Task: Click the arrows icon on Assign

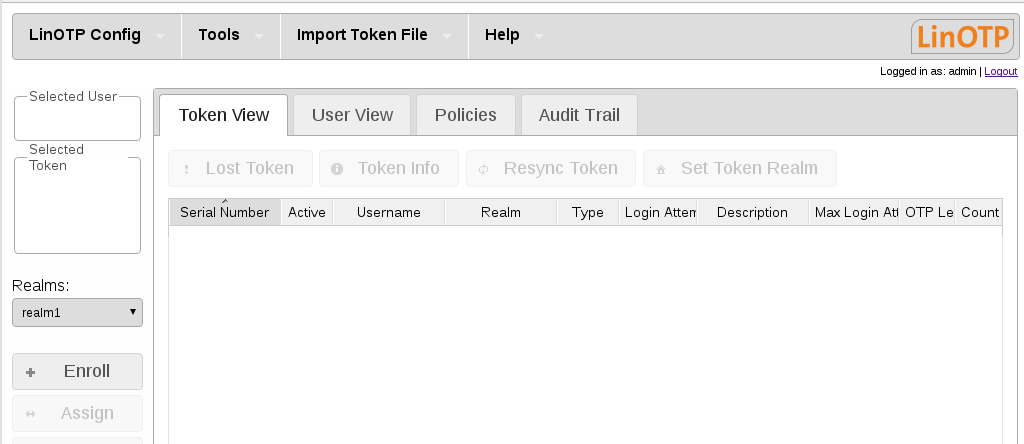Action: 30,414
